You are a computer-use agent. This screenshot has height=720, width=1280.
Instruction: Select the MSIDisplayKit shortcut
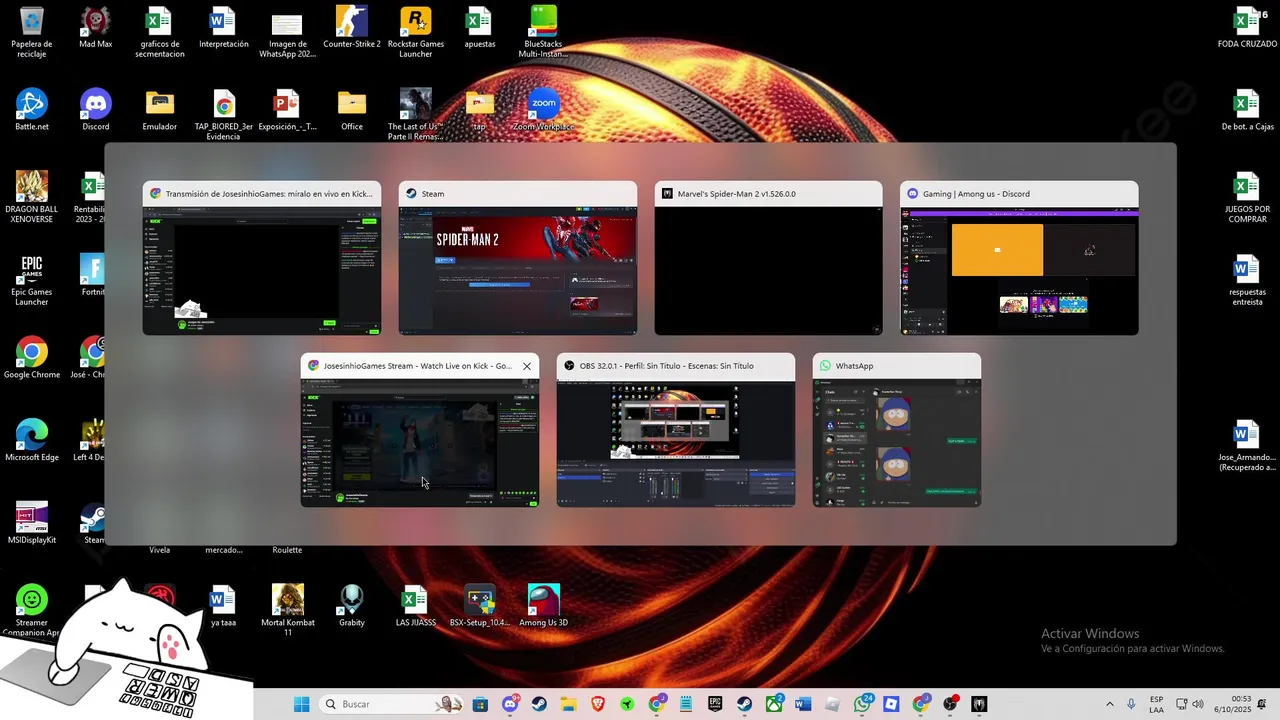(x=32, y=523)
